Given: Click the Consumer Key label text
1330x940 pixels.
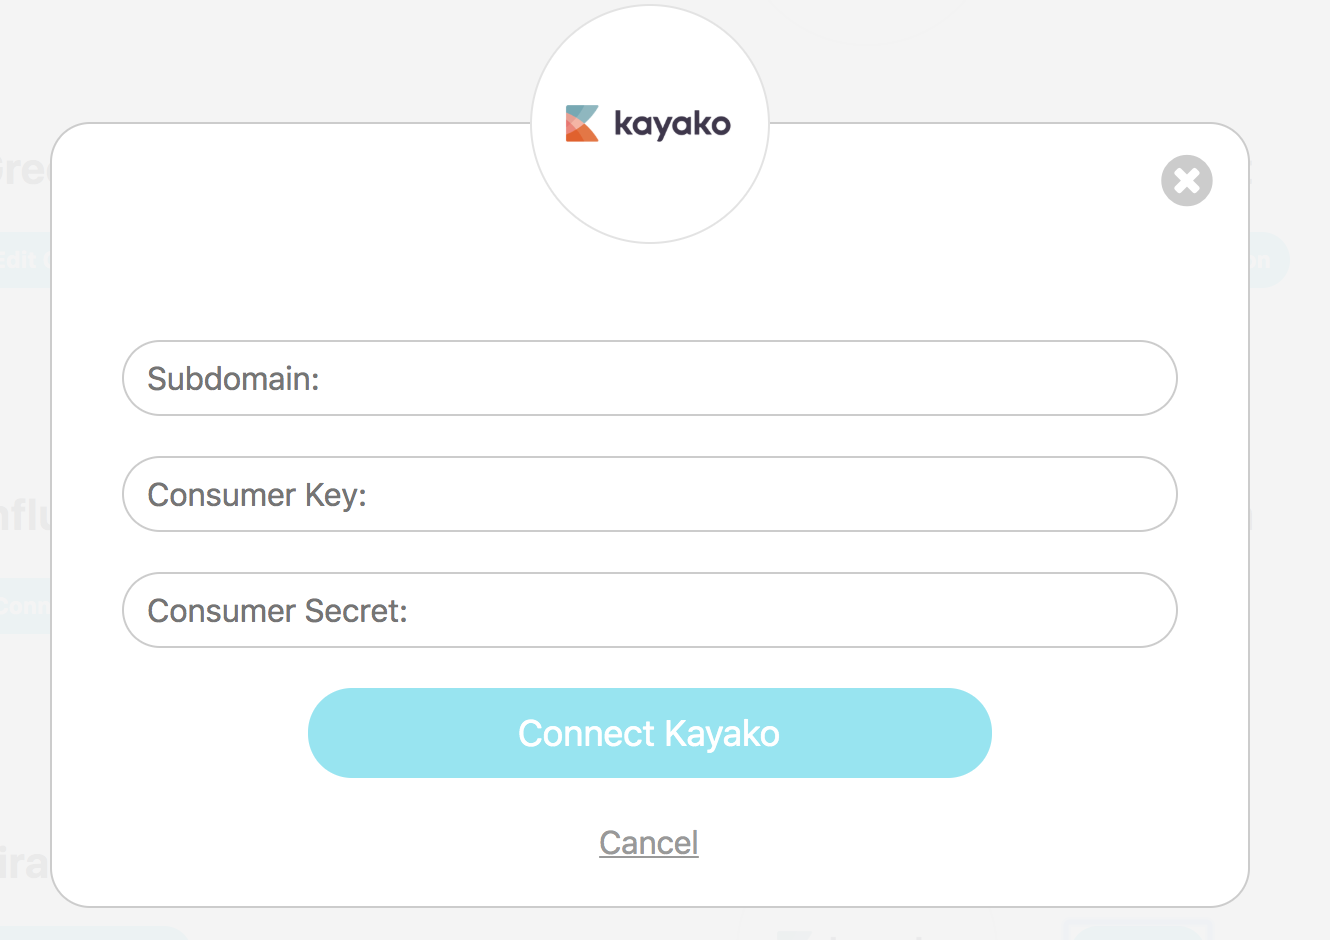Looking at the screenshot, I should pyautogui.click(x=258, y=494).
